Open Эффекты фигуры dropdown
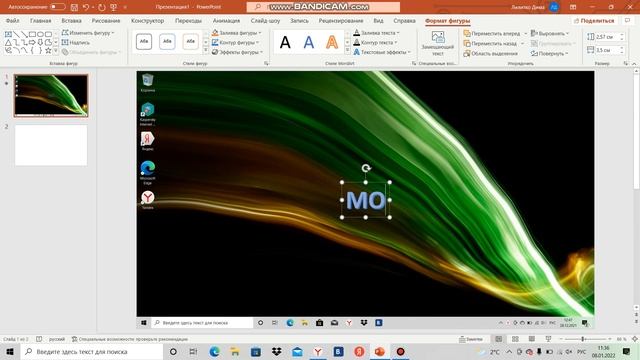Viewport: 640px width, 360px height. pyautogui.click(x=237, y=52)
